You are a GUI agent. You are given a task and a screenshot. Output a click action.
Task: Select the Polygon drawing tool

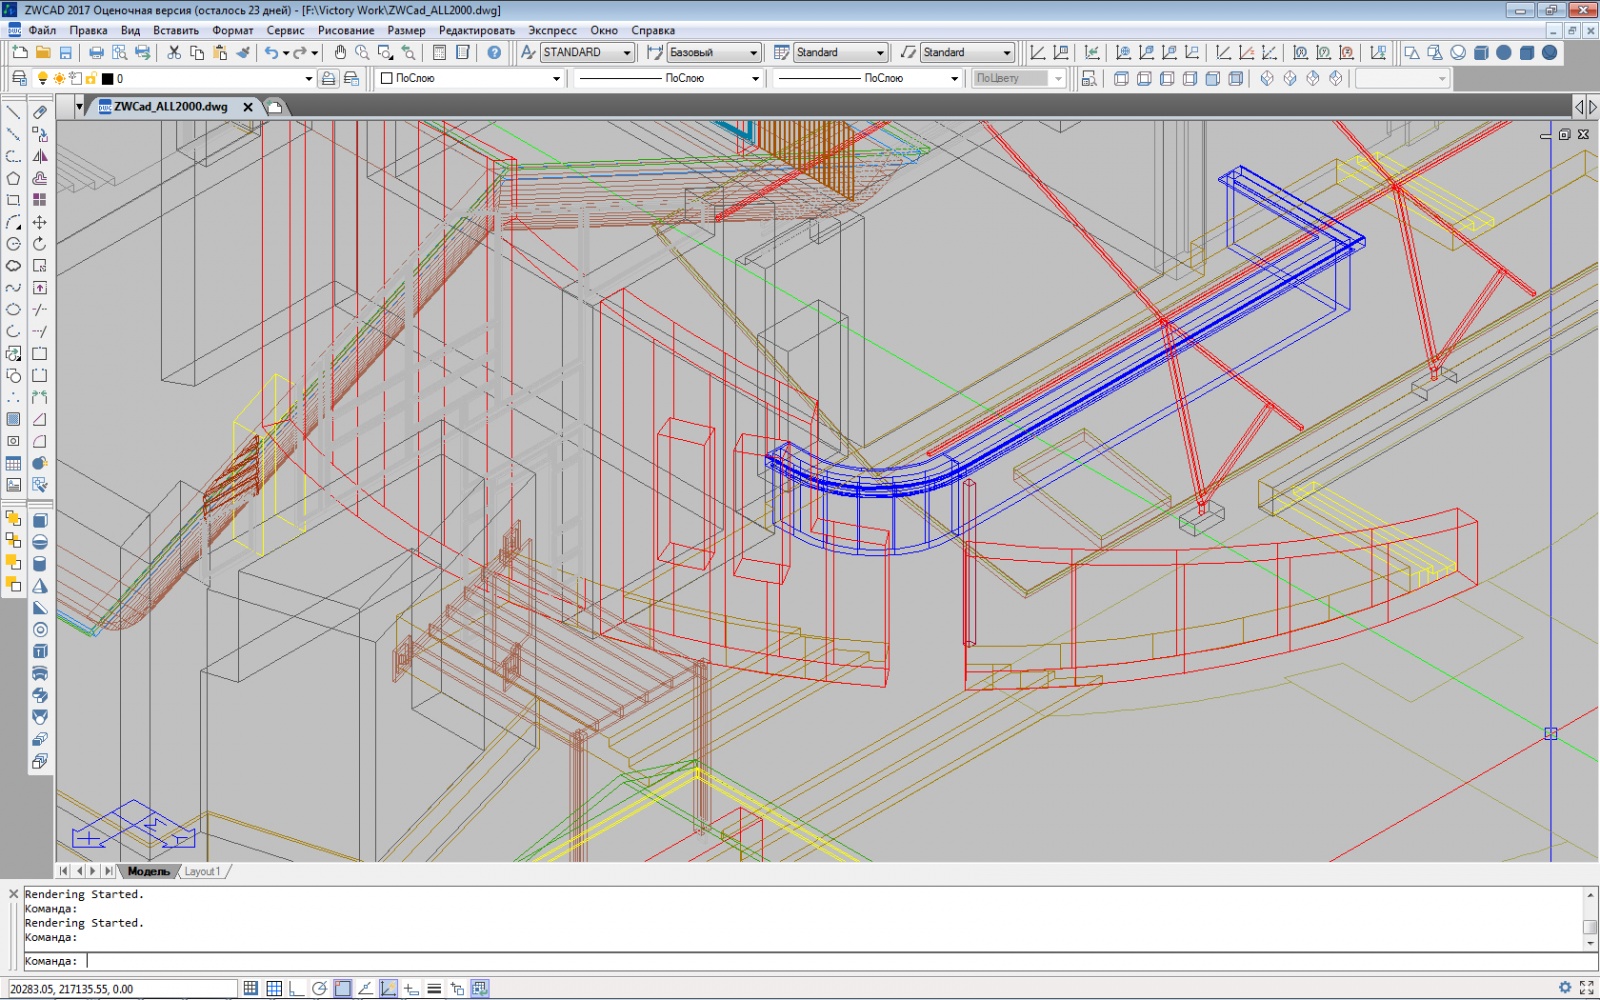[13, 179]
